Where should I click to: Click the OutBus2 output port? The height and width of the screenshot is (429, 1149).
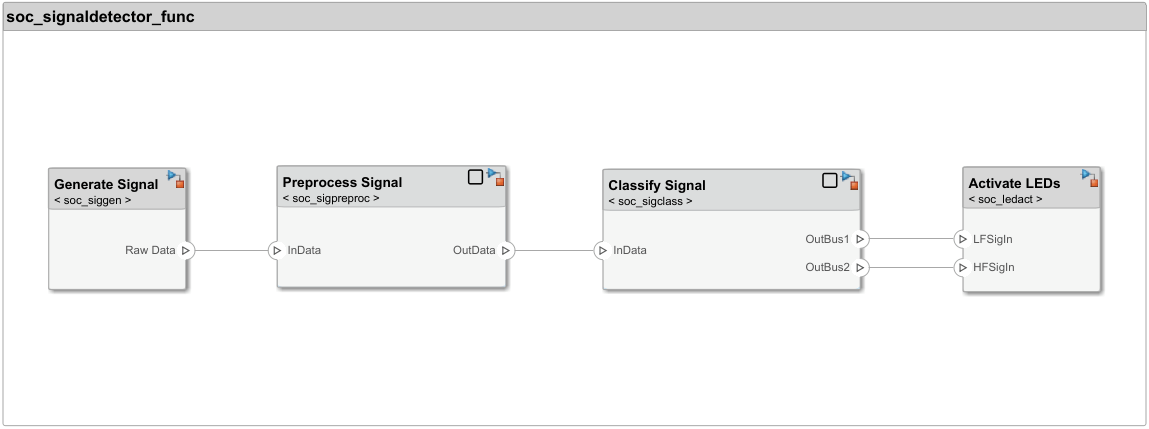point(861,268)
